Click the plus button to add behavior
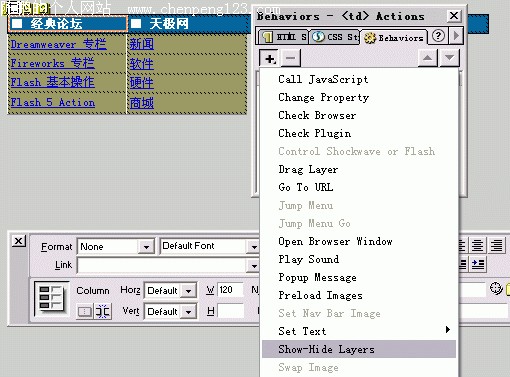510x377 pixels. coord(270,58)
